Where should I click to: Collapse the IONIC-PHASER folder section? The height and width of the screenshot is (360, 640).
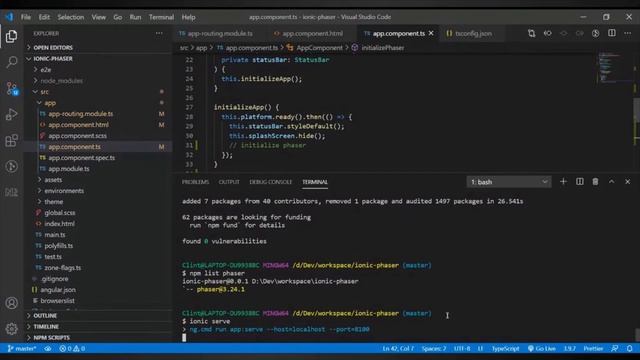pyautogui.click(x=53, y=59)
